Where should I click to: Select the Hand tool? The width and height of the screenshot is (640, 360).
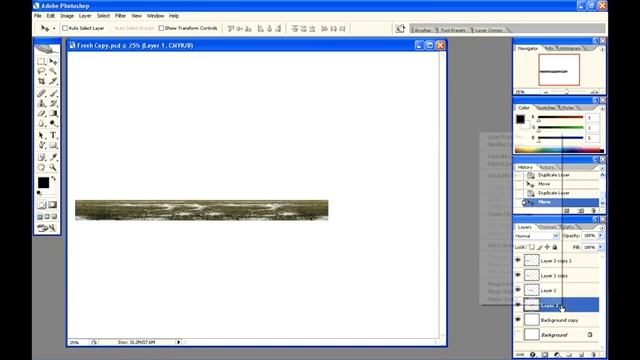click(41, 167)
